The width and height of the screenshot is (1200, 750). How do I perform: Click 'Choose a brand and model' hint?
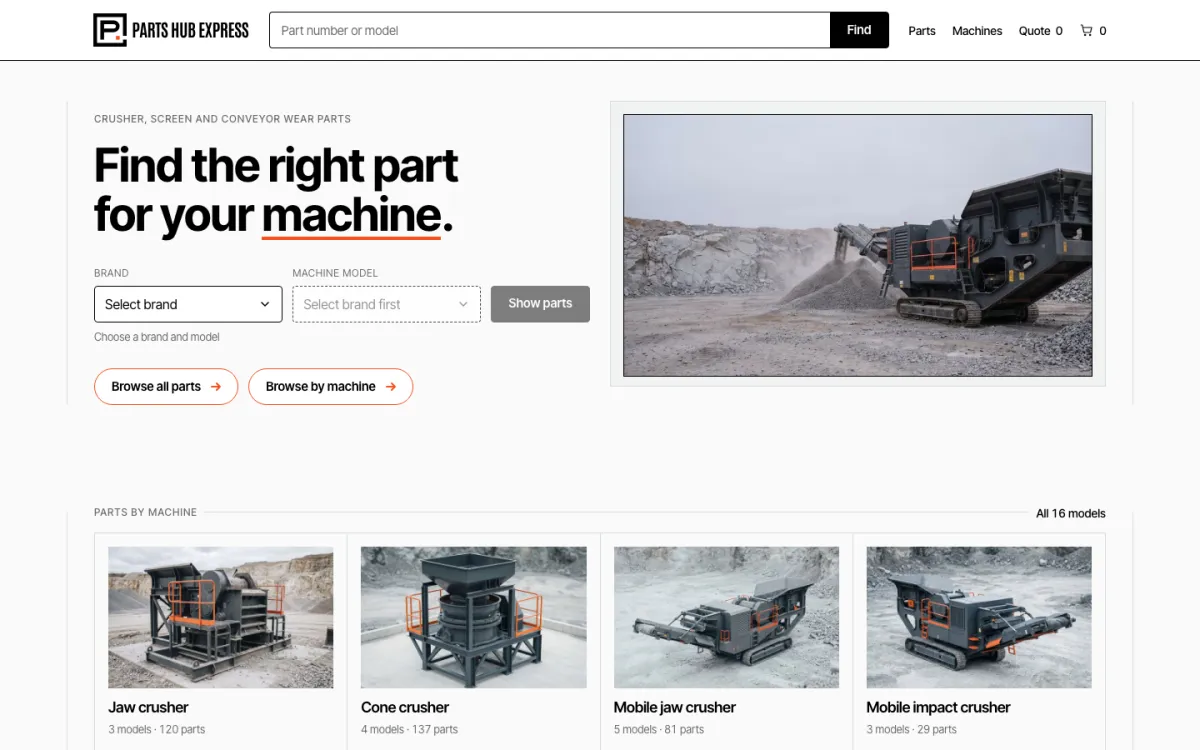click(157, 337)
